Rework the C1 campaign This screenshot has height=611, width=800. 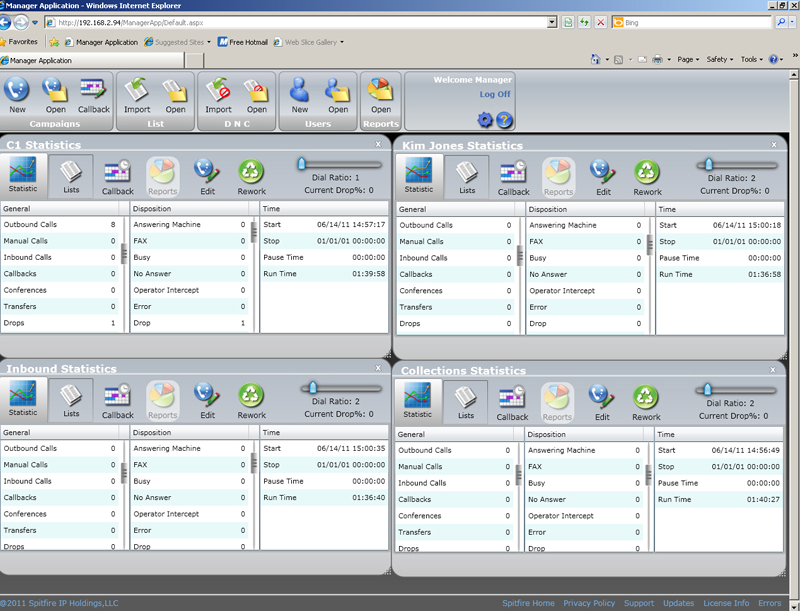[x=251, y=177]
